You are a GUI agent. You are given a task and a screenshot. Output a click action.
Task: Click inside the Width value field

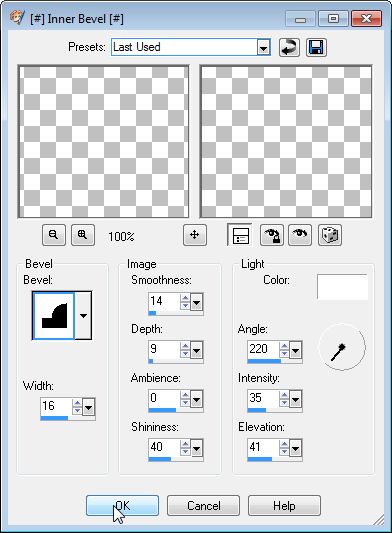click(x=56, y=406)
